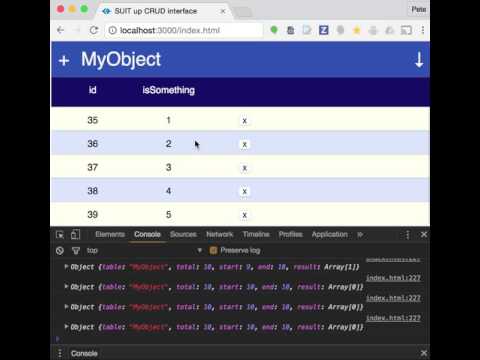The image size is (480, 360).
Task: Click the down arrow in MyObject header
Action: tap(419, 60)
